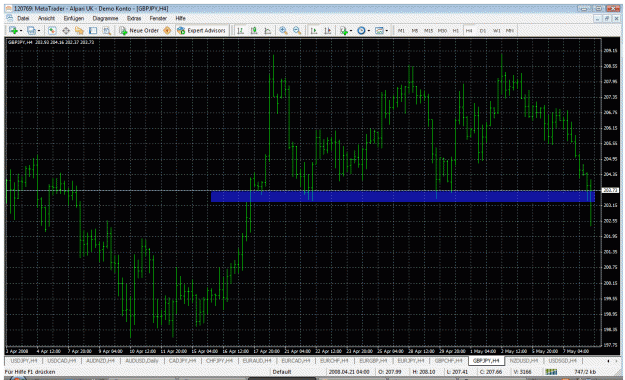Image resolution: width=625 pixels, height=380 pixels.
Task: Switch to the CHFJPY,H4 chart tab
Action: [219, 361]
